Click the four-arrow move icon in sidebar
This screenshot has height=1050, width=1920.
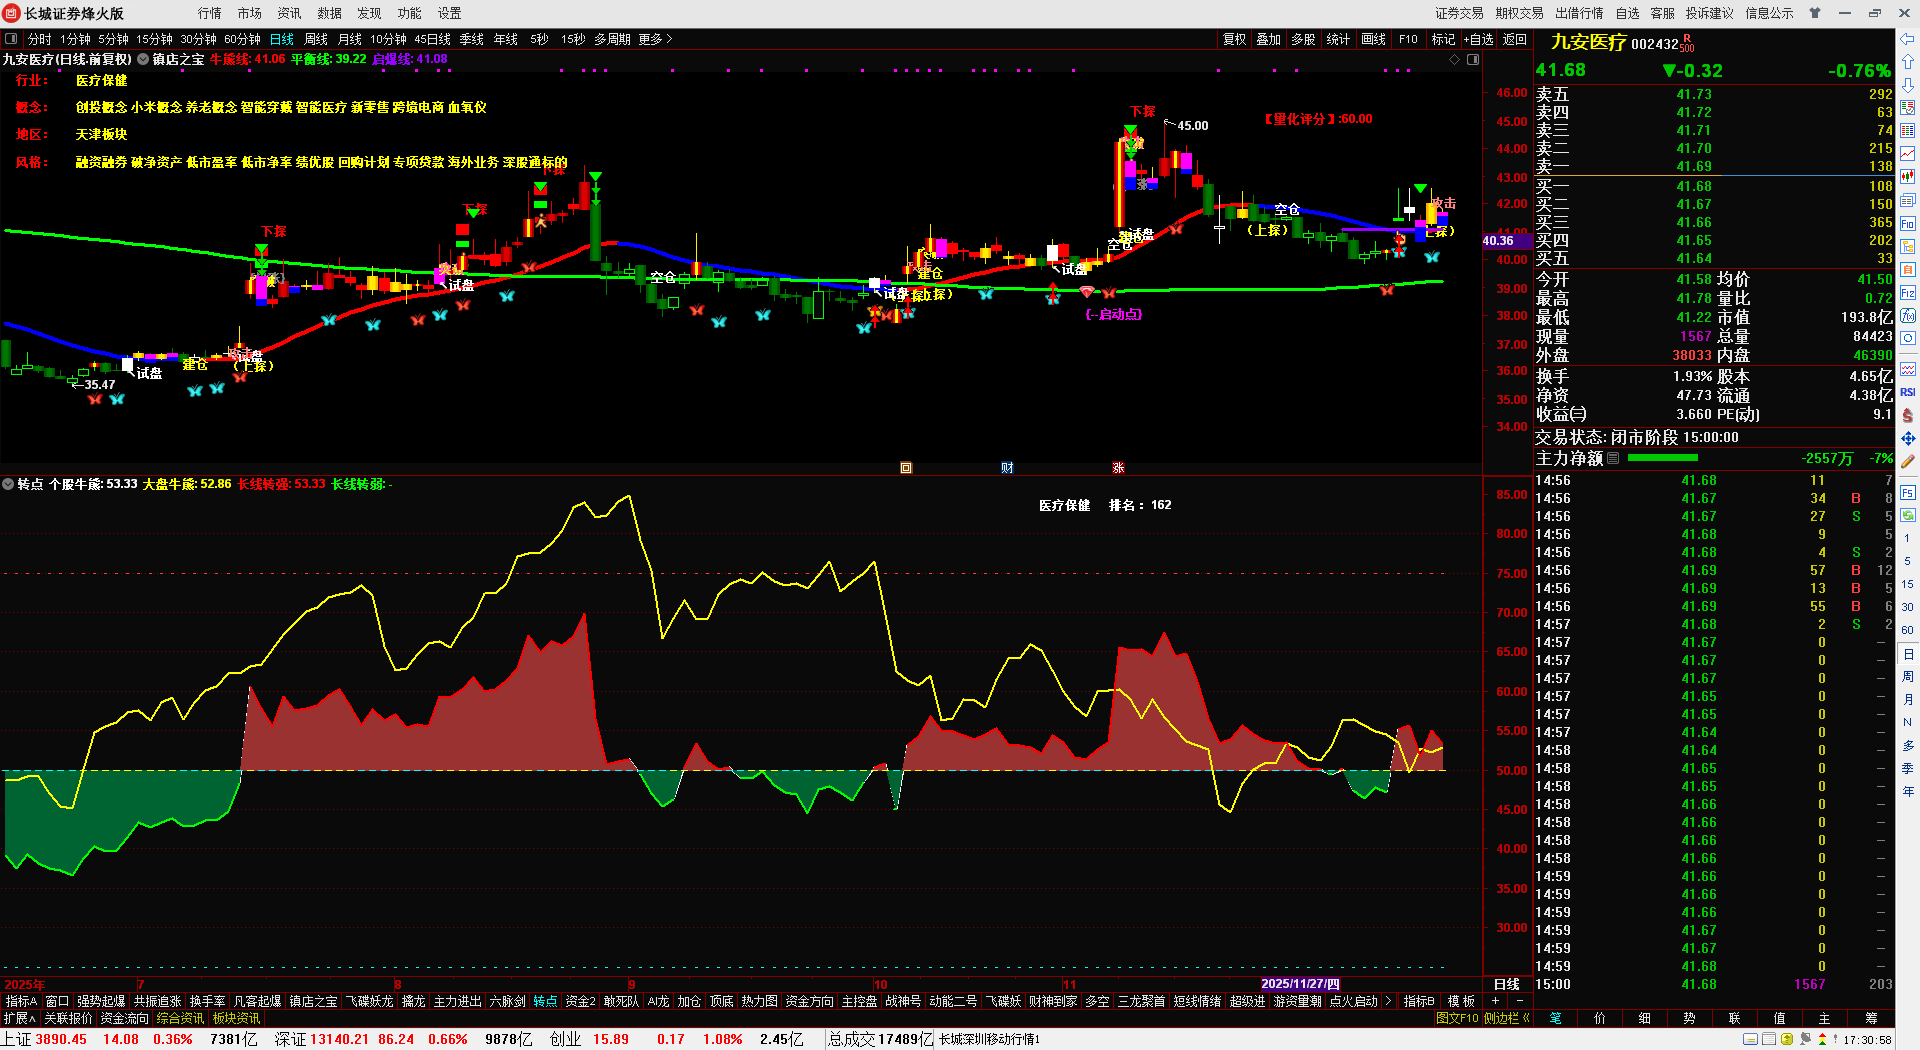coord(1908,438)
